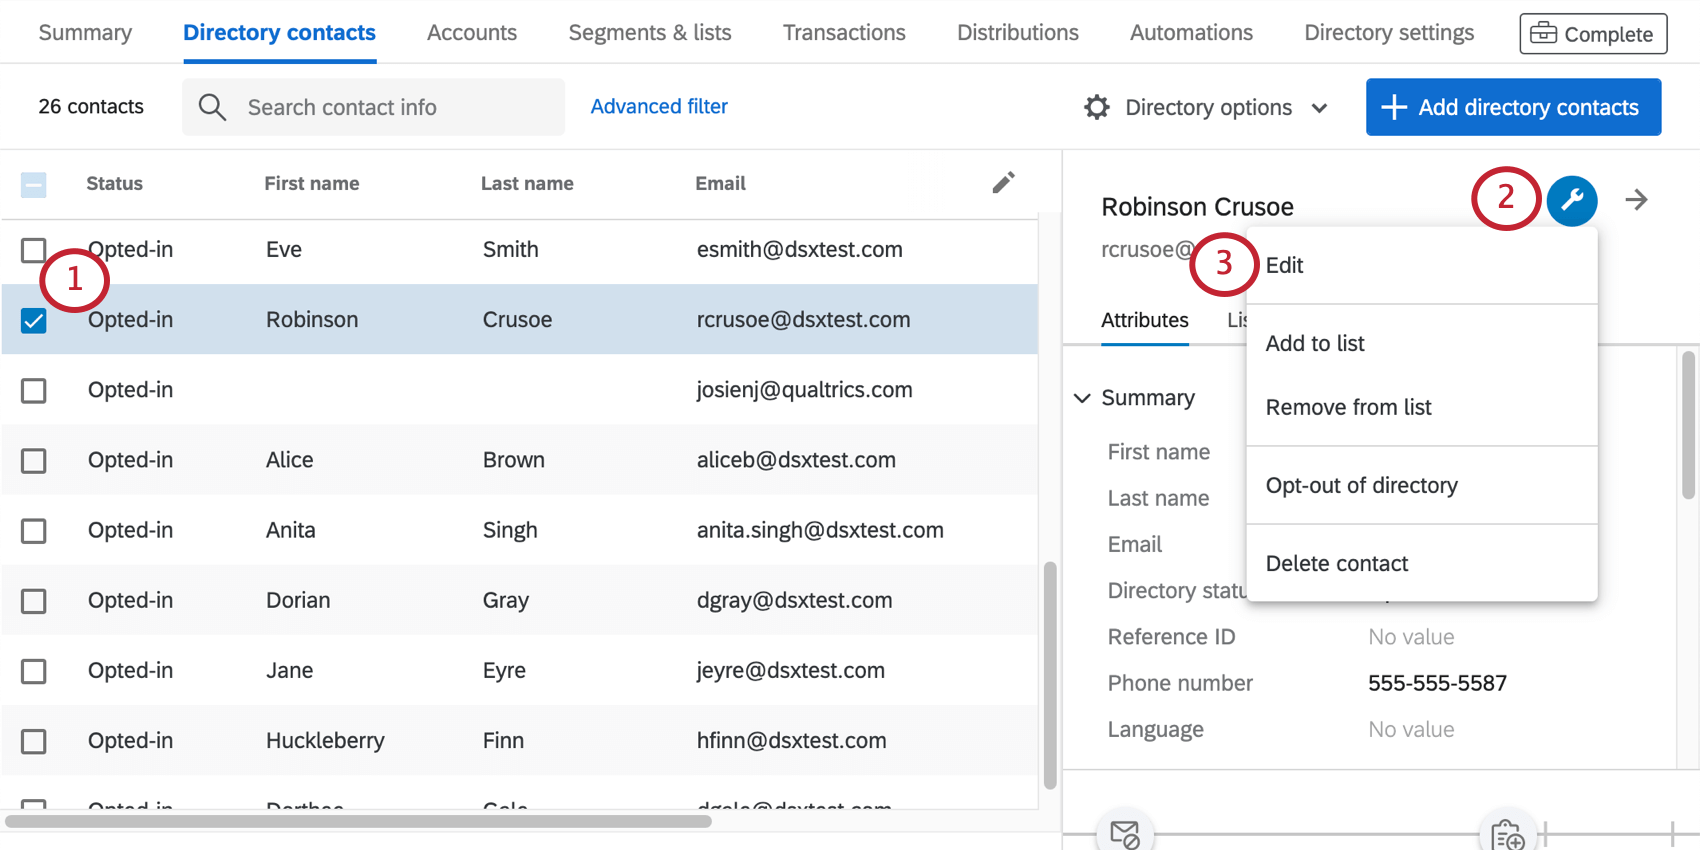Open the Advanced filter link
Image resolution: width=1700 pixels, height=850 pixels.
point(659,106)
